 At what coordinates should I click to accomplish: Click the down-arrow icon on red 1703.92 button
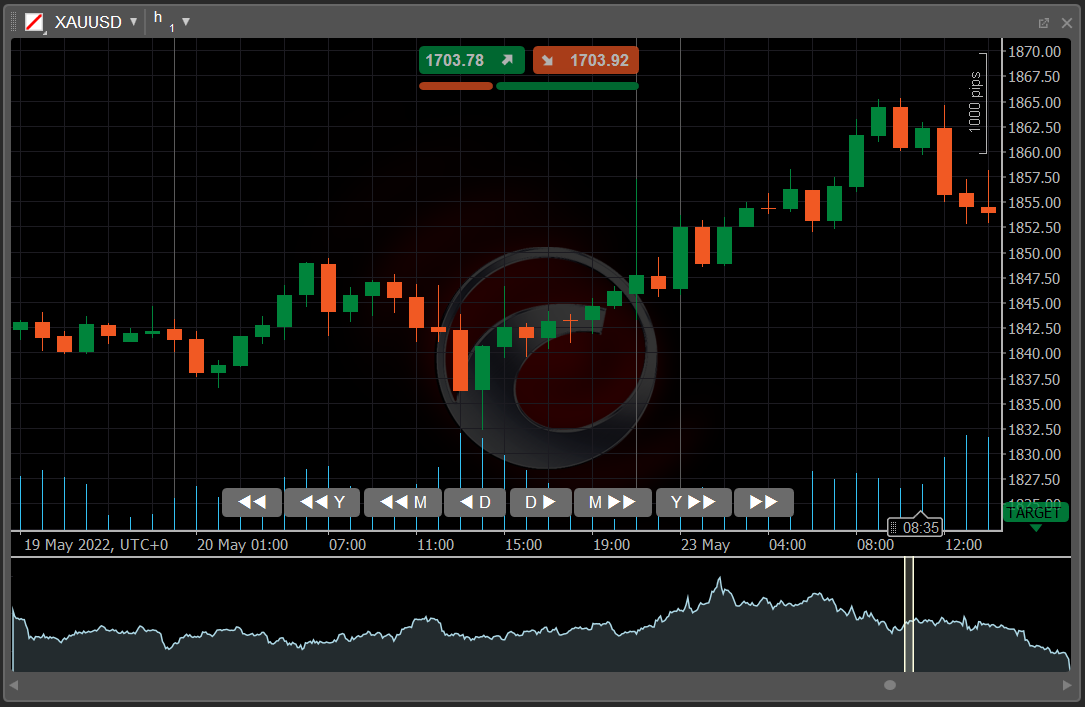point(546,60)
